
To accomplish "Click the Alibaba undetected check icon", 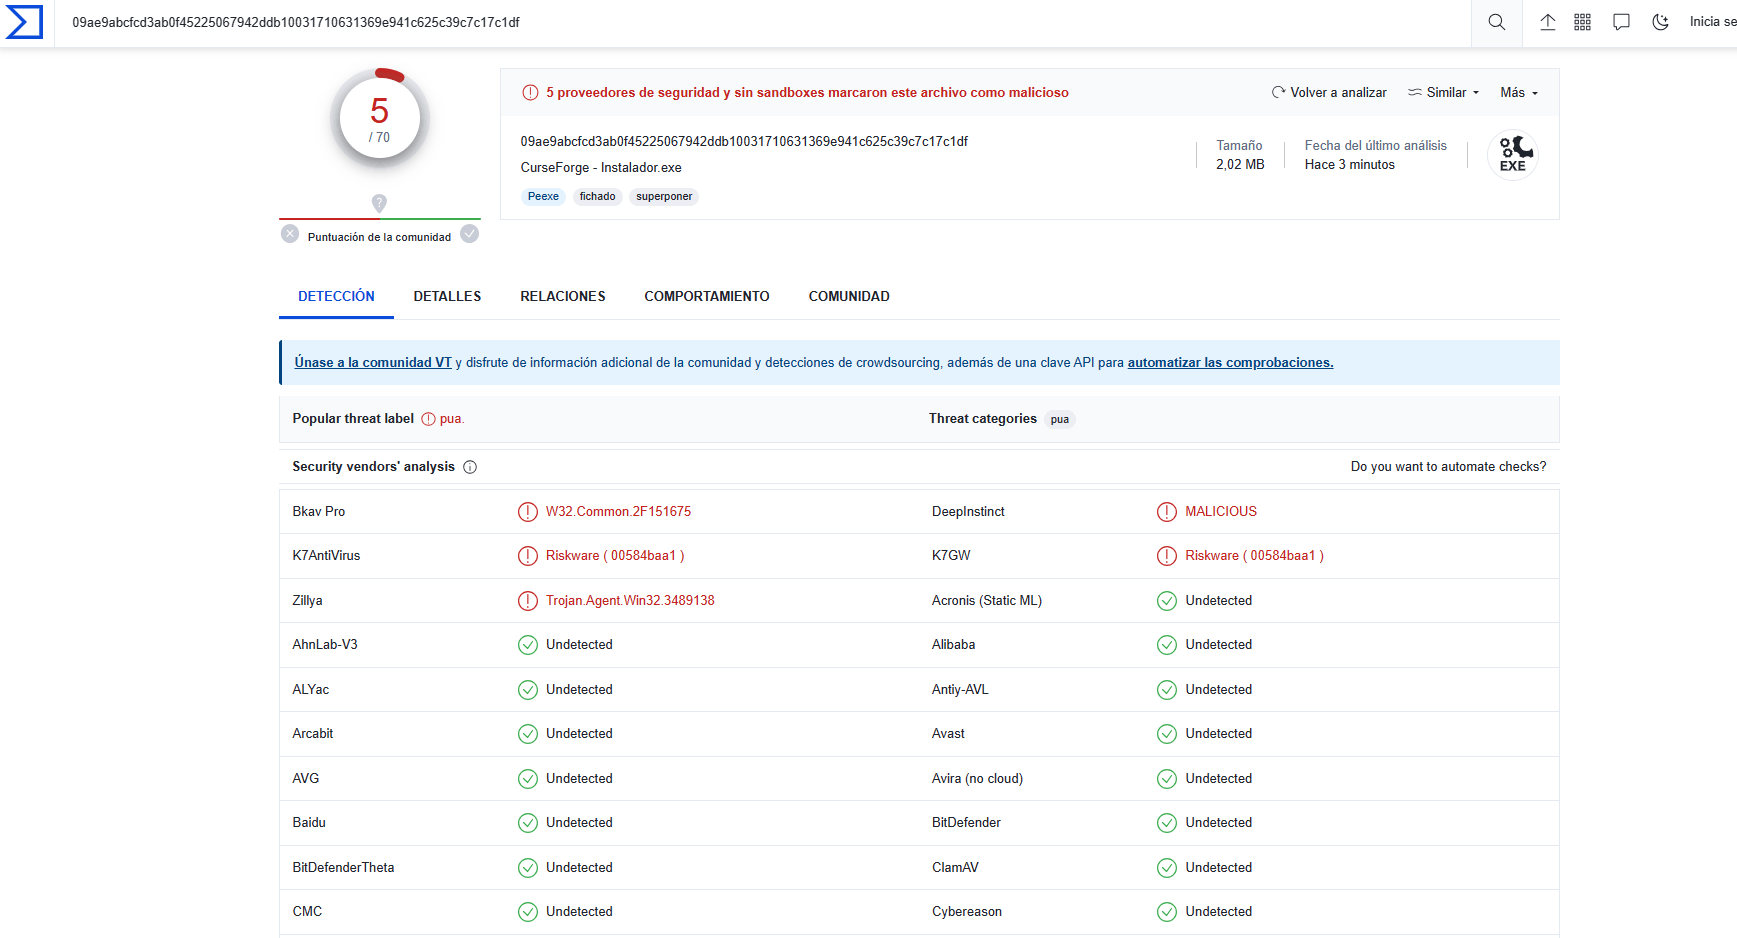I will click(1167, 645).
